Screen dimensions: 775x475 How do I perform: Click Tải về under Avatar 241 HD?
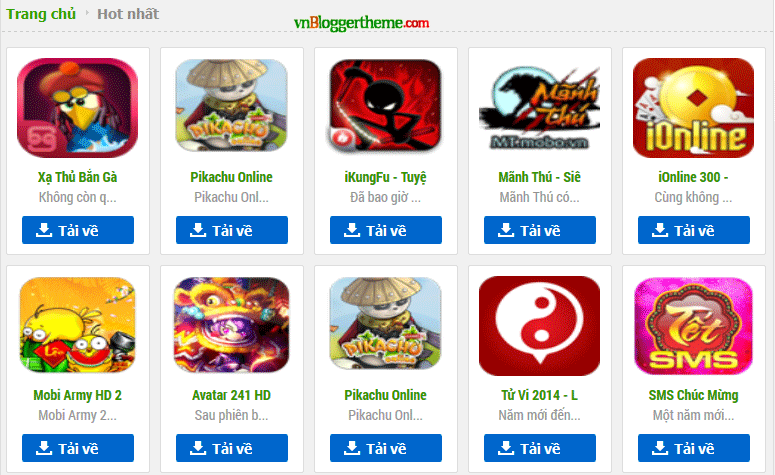coord(231,448)
